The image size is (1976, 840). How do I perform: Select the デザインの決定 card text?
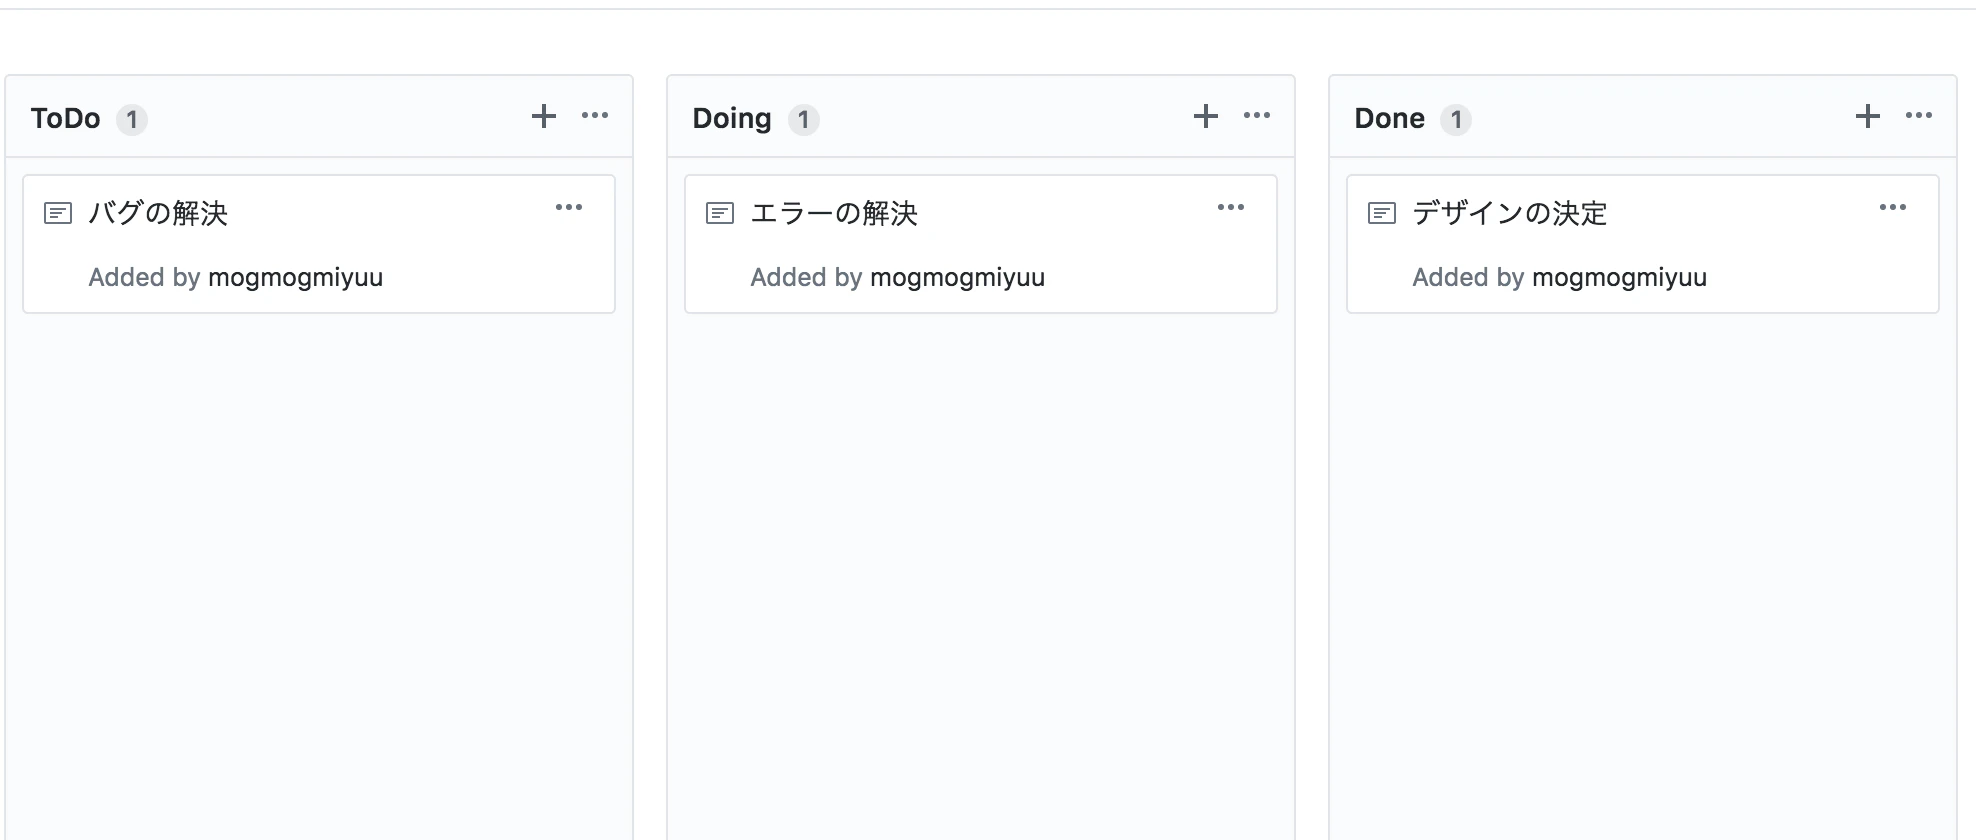pyautogui.click(x=1510, y=213)
